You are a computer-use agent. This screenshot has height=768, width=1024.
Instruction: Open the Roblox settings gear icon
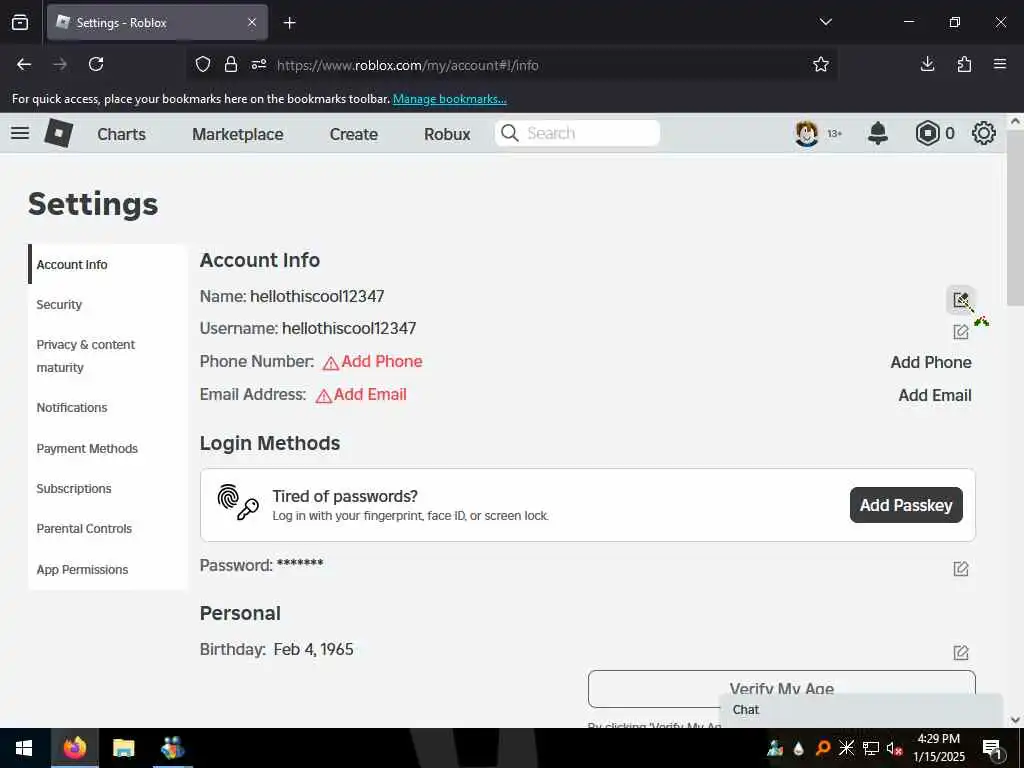984,133
